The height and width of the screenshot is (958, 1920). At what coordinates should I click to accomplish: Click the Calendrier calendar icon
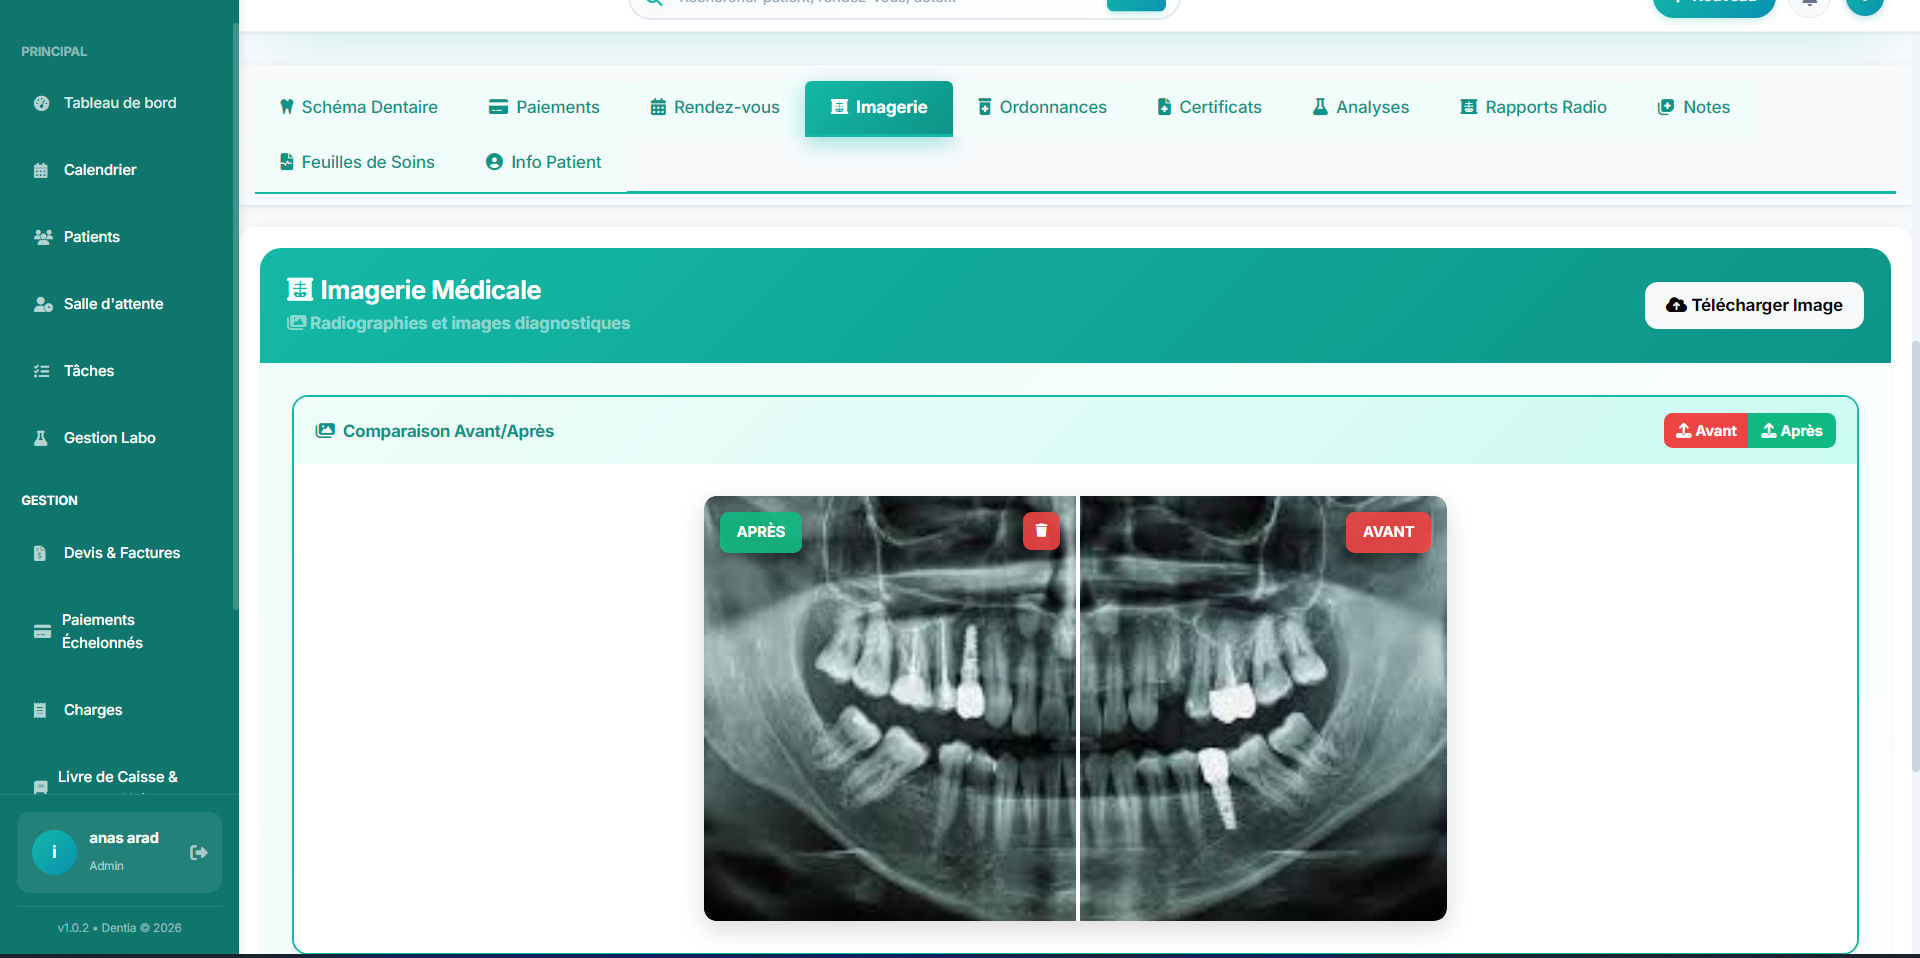pyautogui.click(x=41, y=170)
